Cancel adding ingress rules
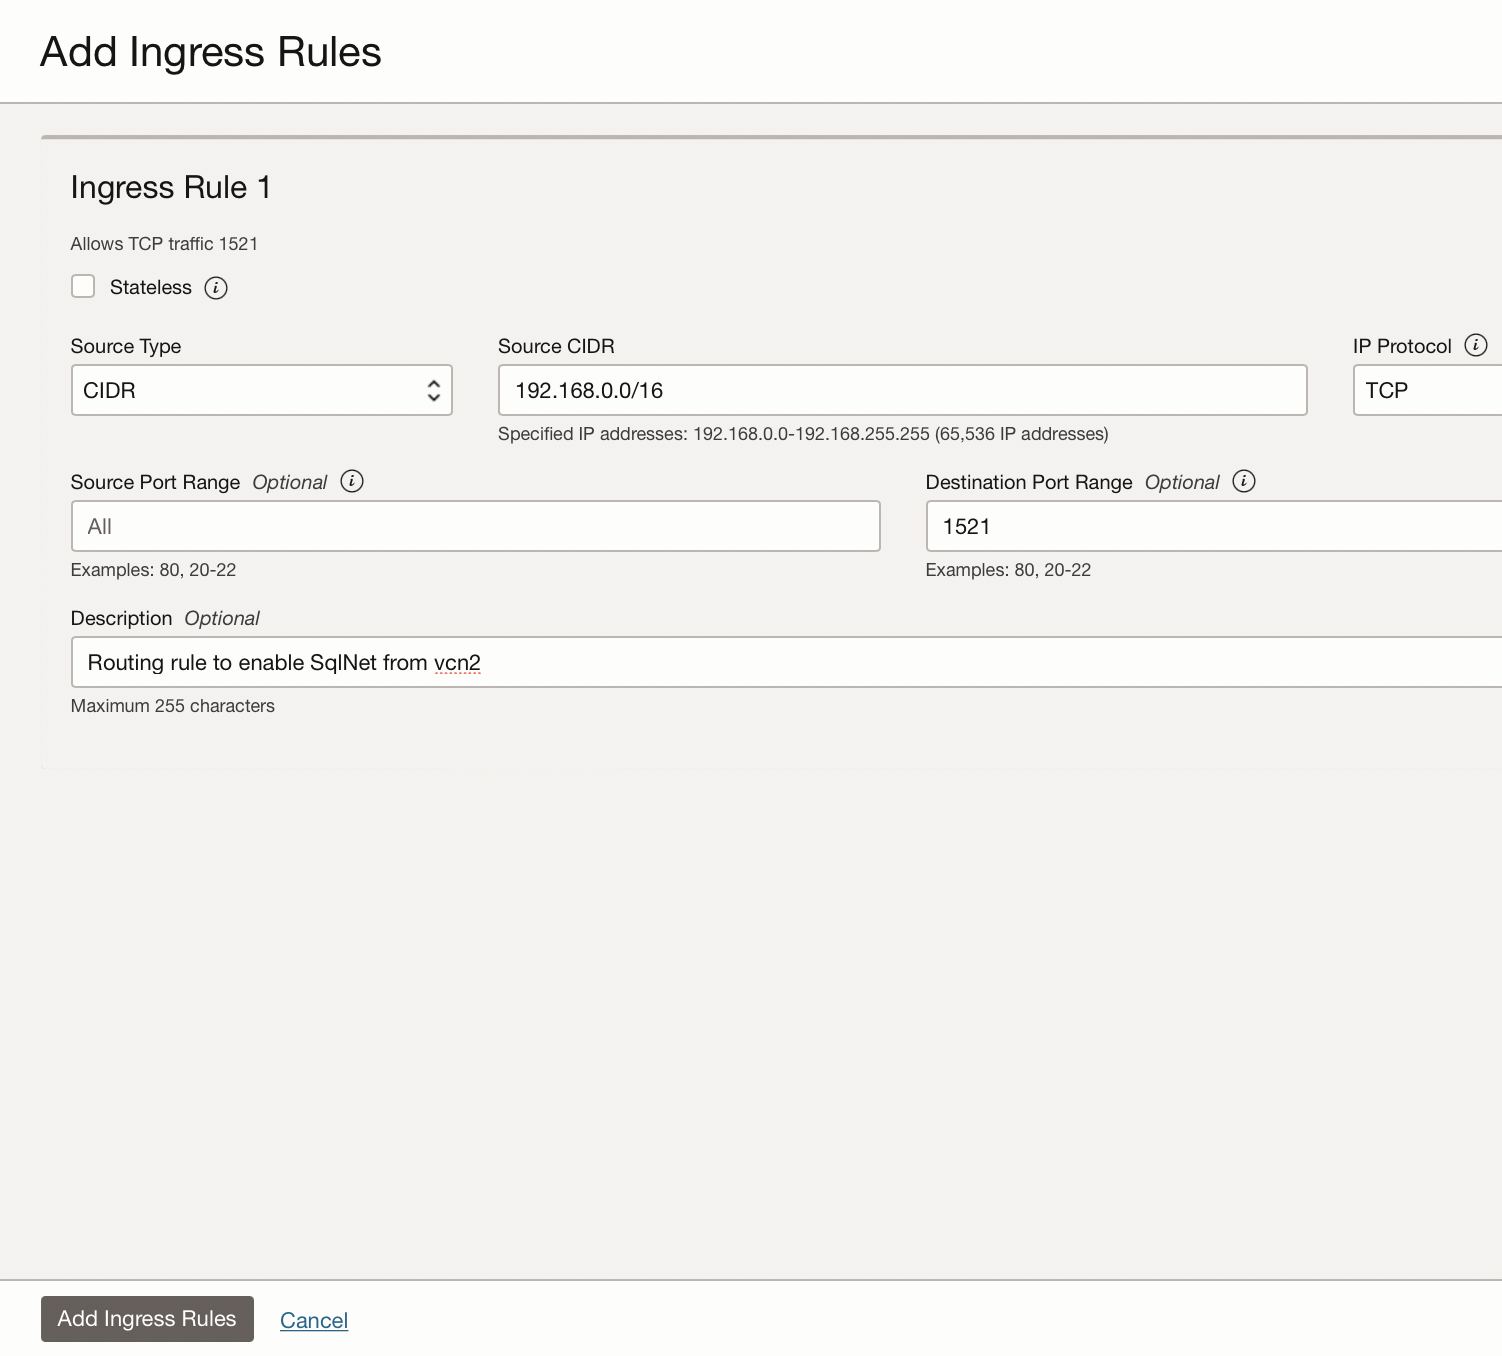1502x1356 pixels. (x=314, y=1320)
